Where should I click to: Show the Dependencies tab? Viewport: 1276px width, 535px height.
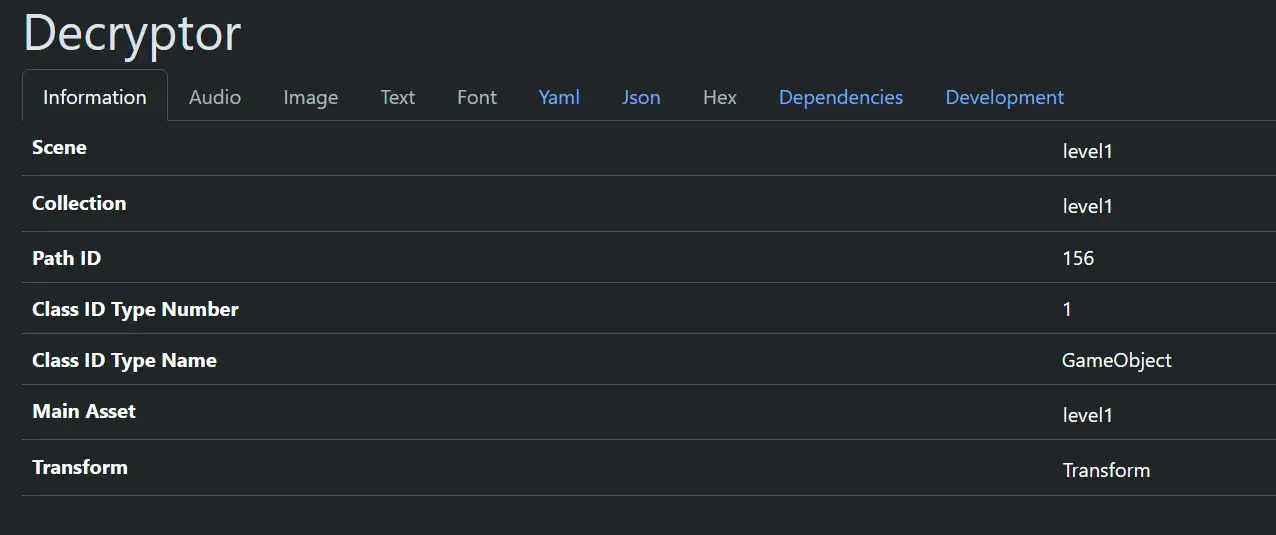(x=841, y=97)
